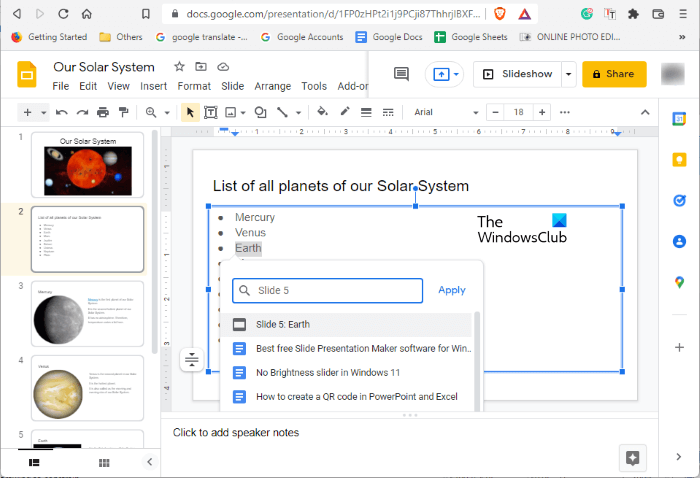
Task: Open Brave shields lion icon
Action: coord(500,14)
